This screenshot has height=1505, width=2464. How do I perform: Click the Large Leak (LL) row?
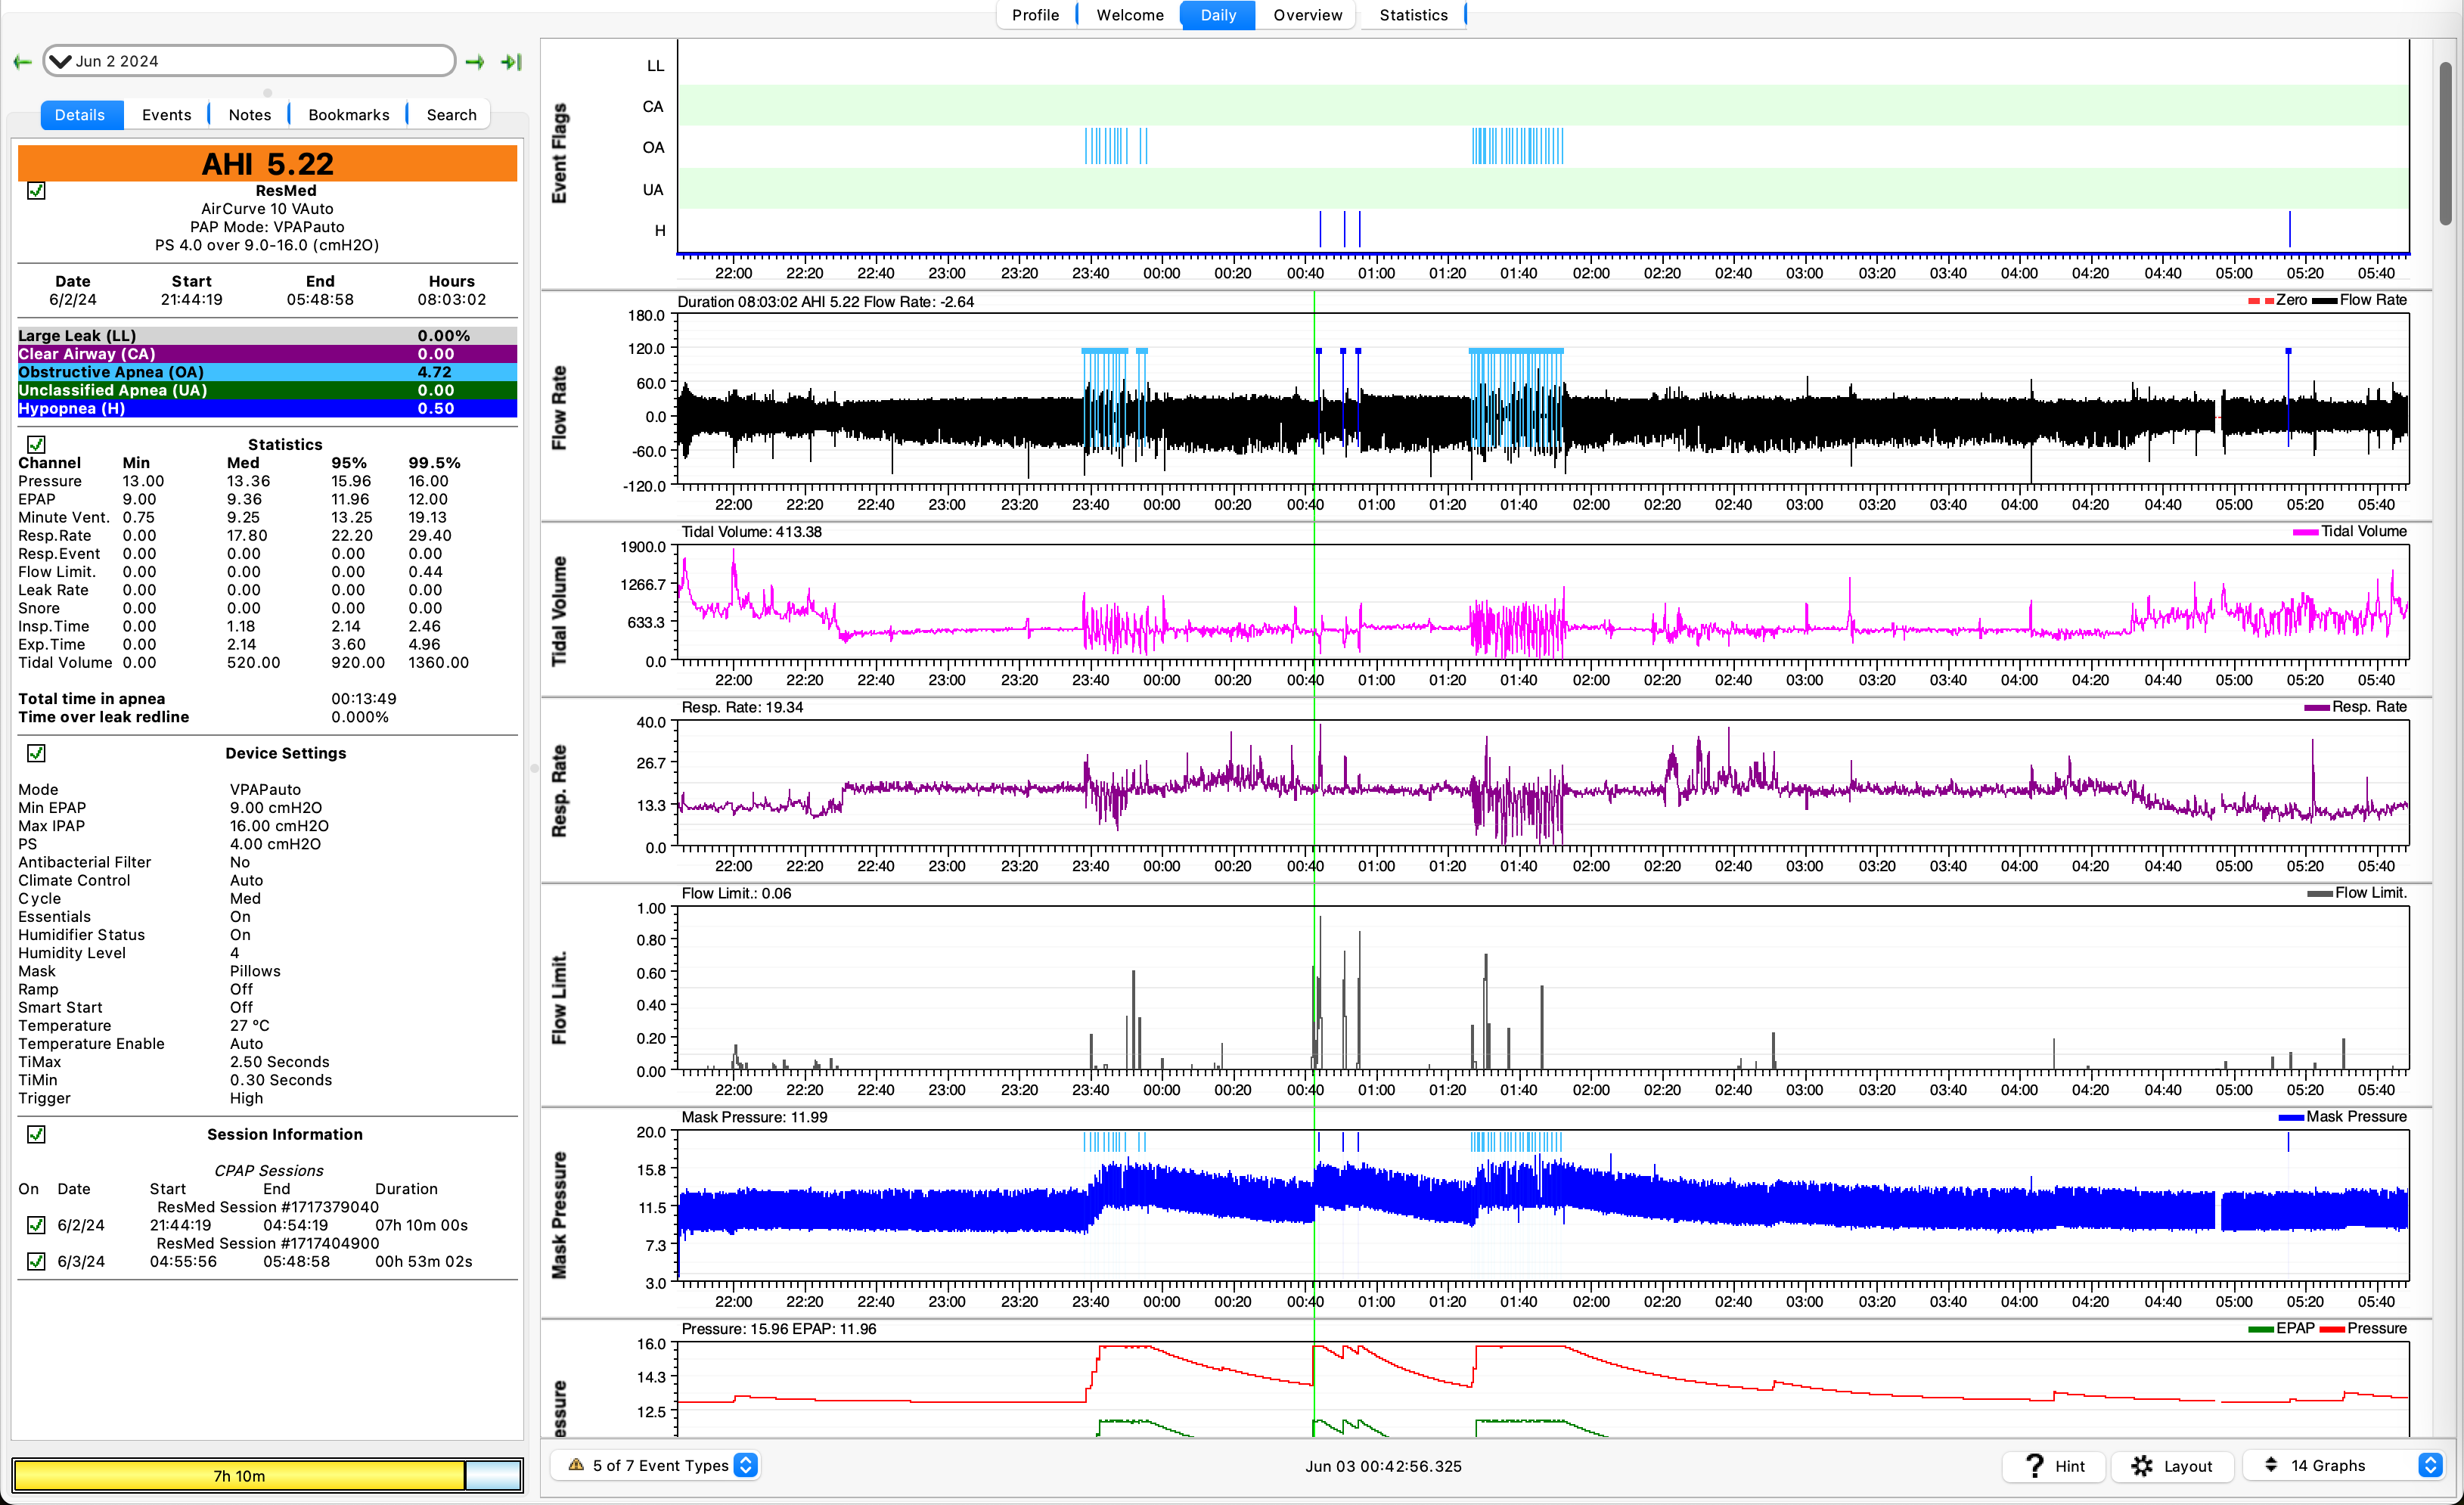[267, 336]
